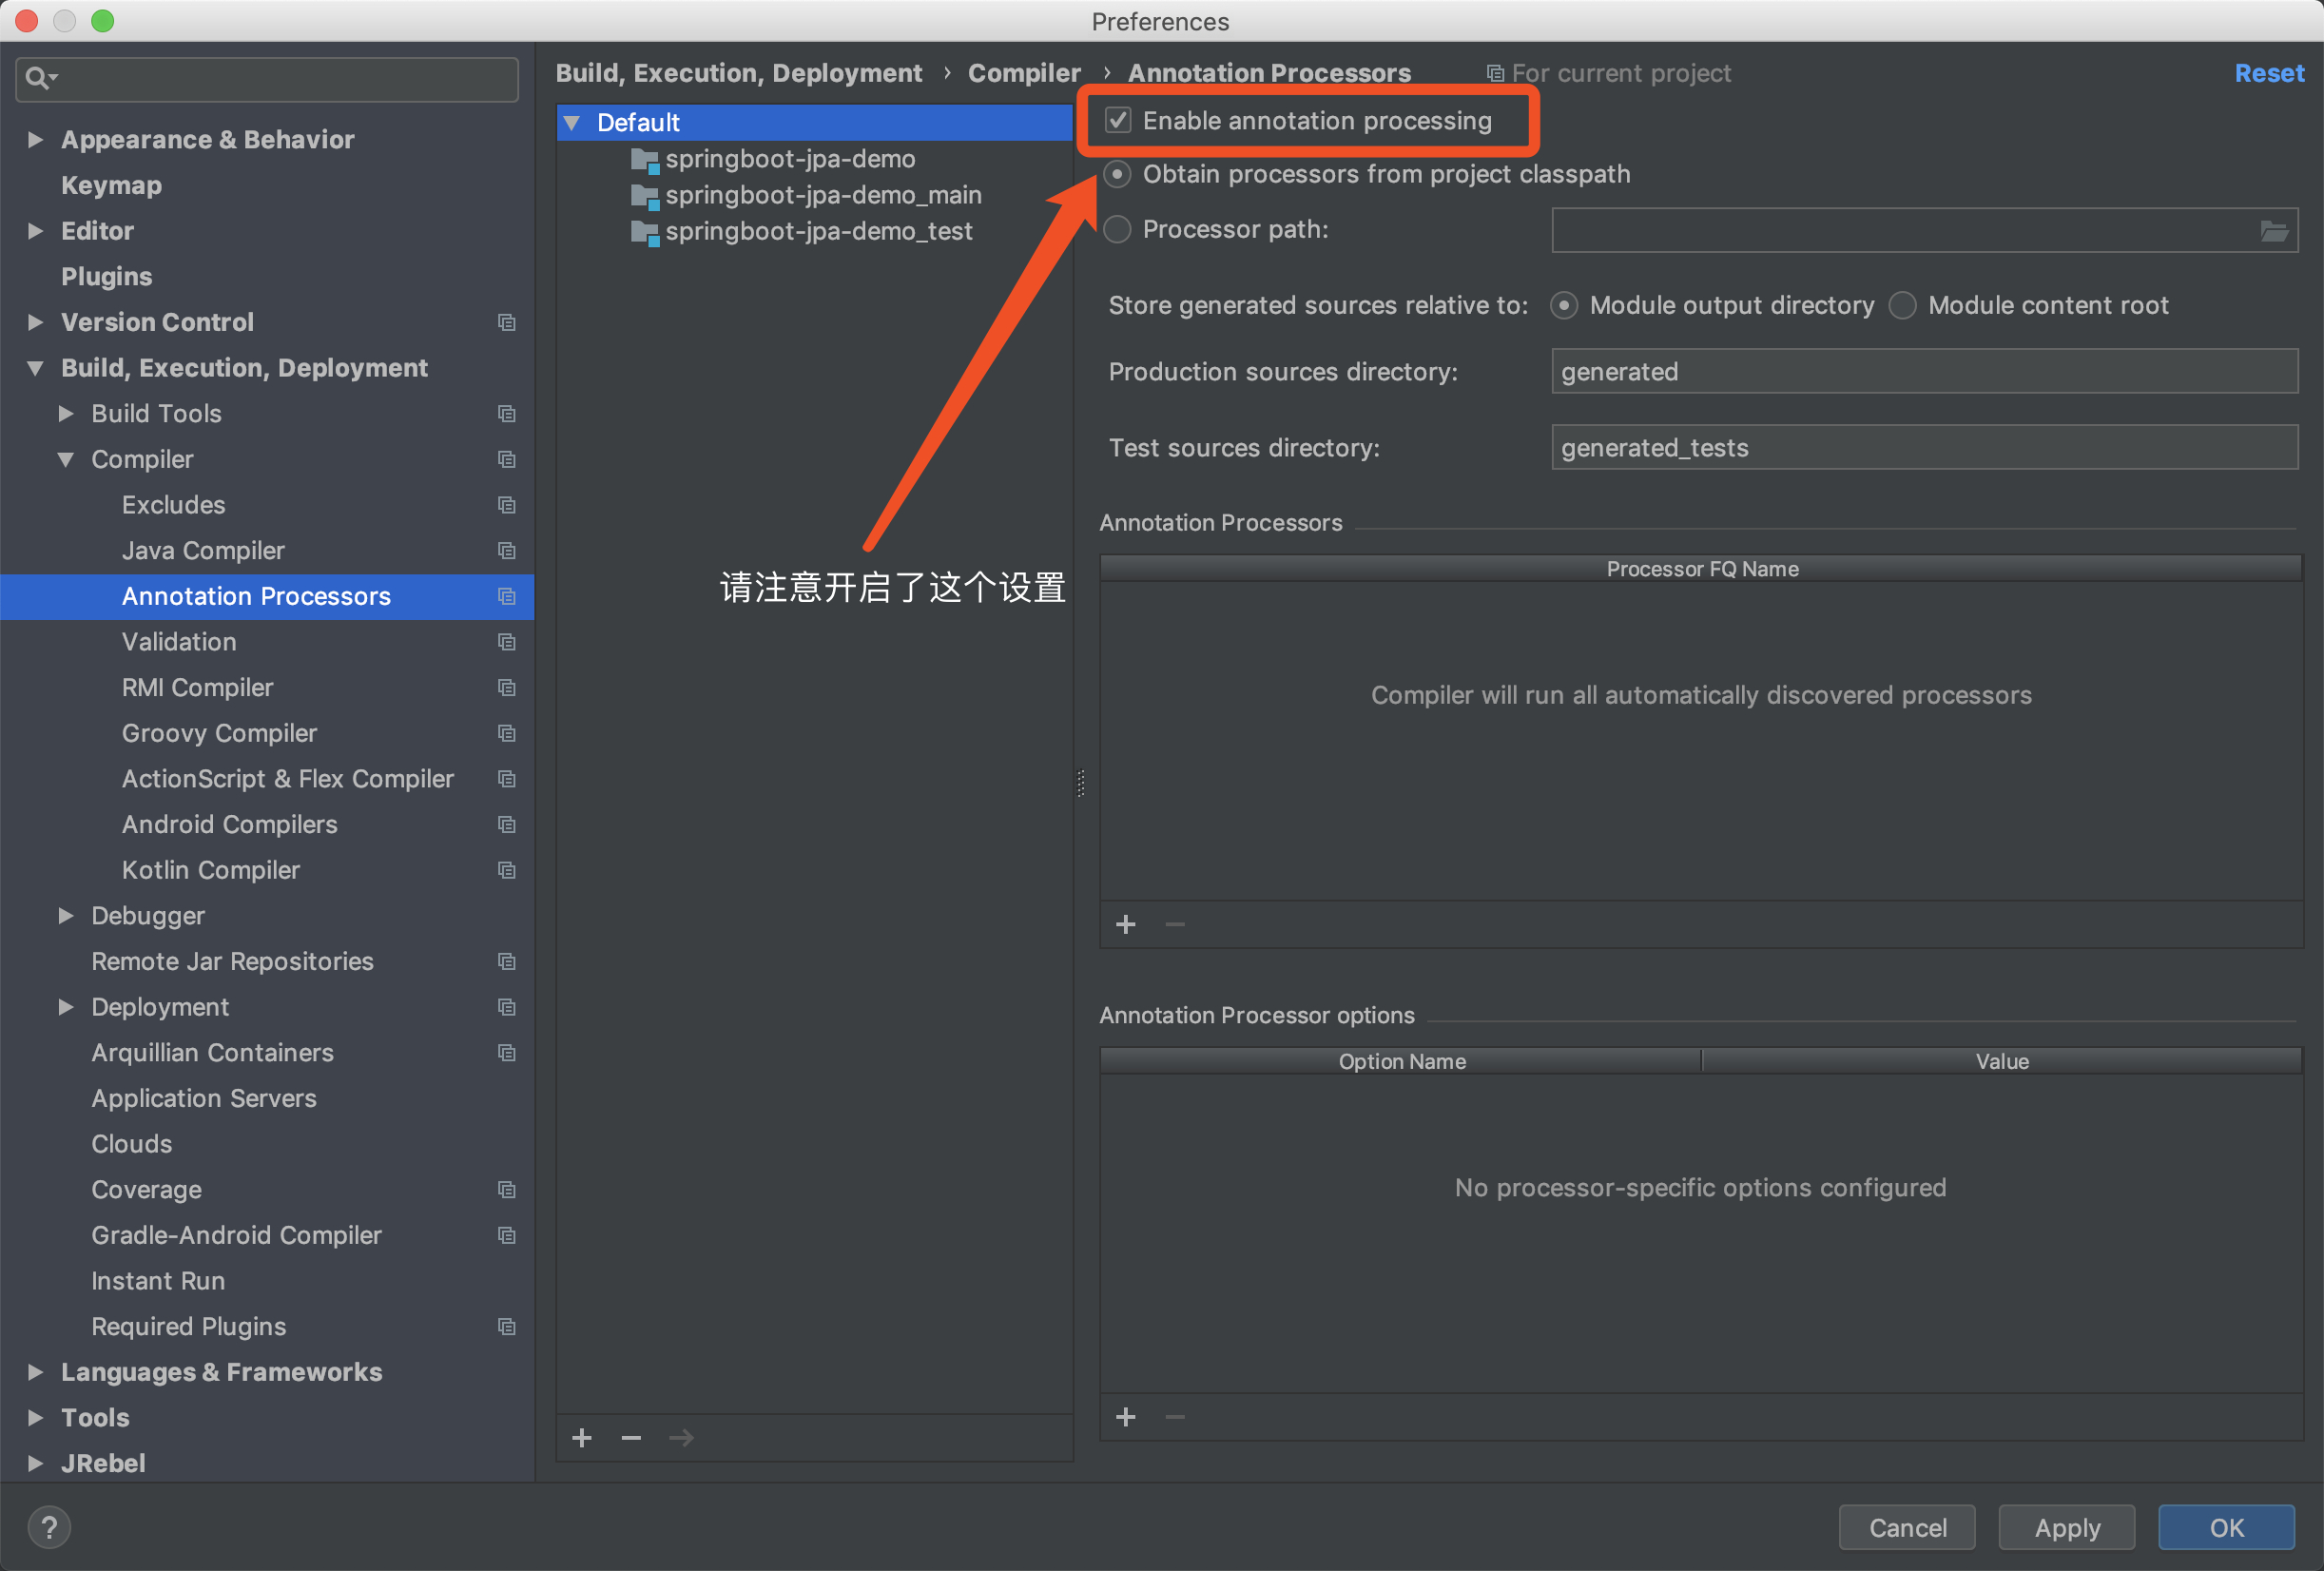Click the Production sources directory field
The width and height of the screenshot is (2324, 1571).
1923,371
